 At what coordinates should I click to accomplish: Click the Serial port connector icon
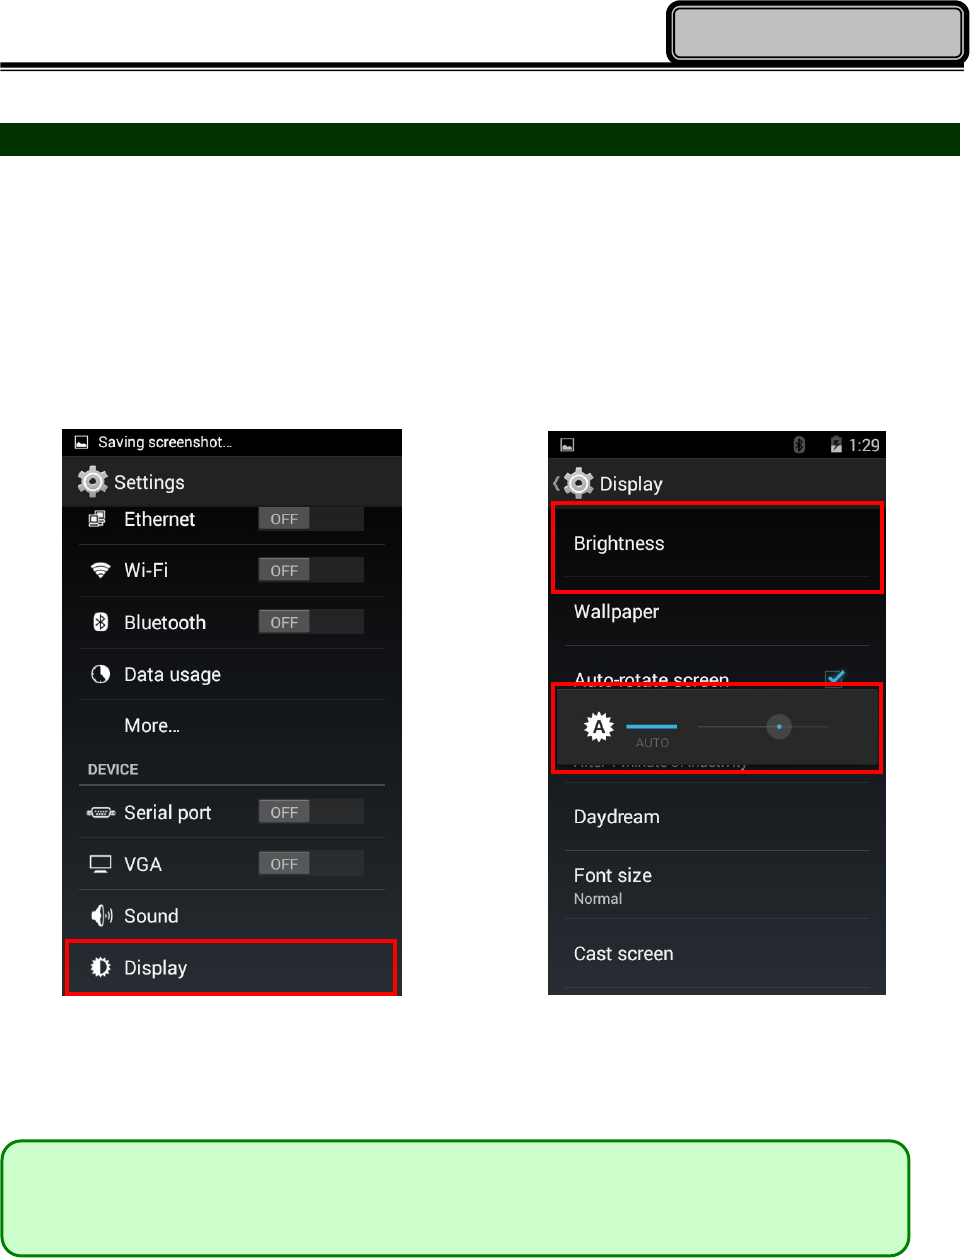tap(101, 813)
